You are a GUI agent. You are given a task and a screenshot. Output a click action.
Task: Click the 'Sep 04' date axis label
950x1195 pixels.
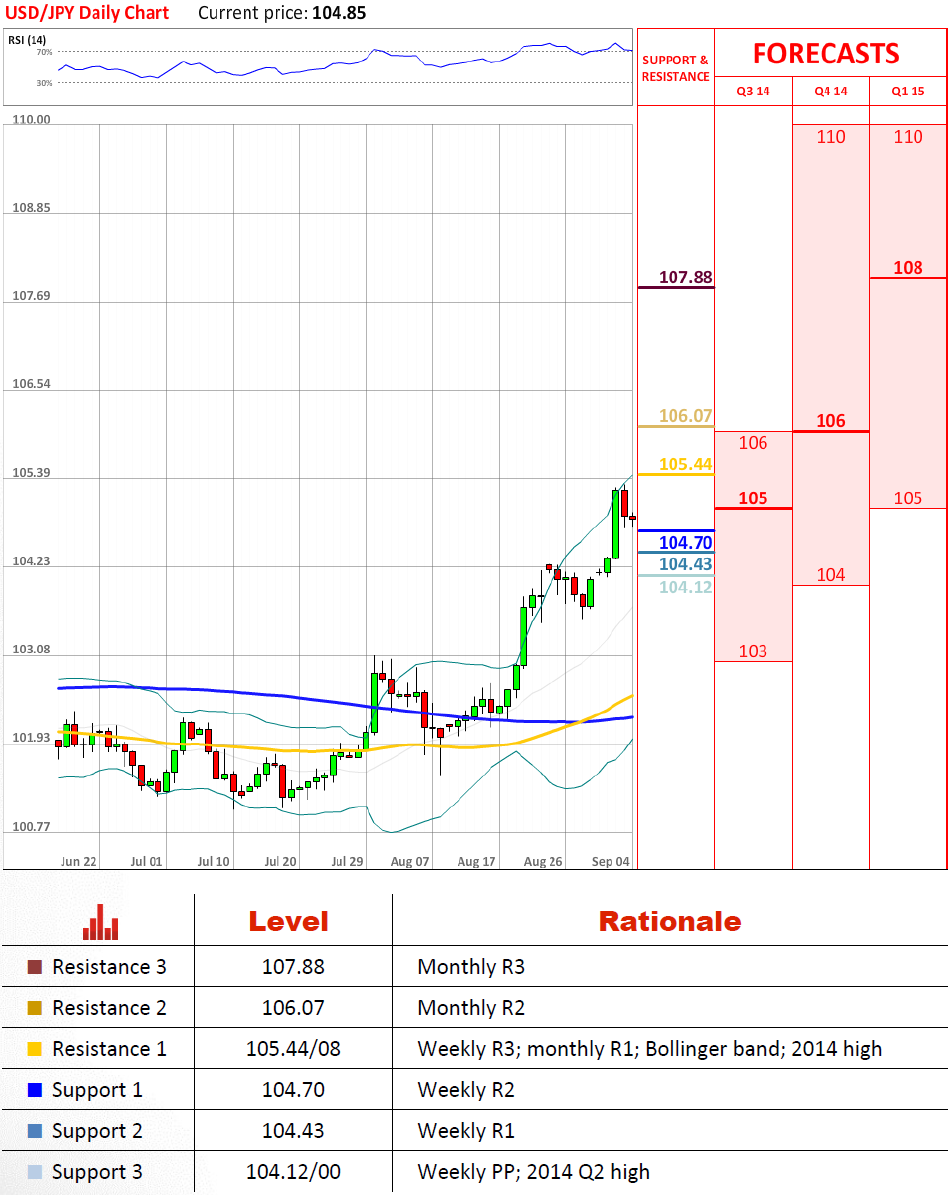click(x=610, y=861)
